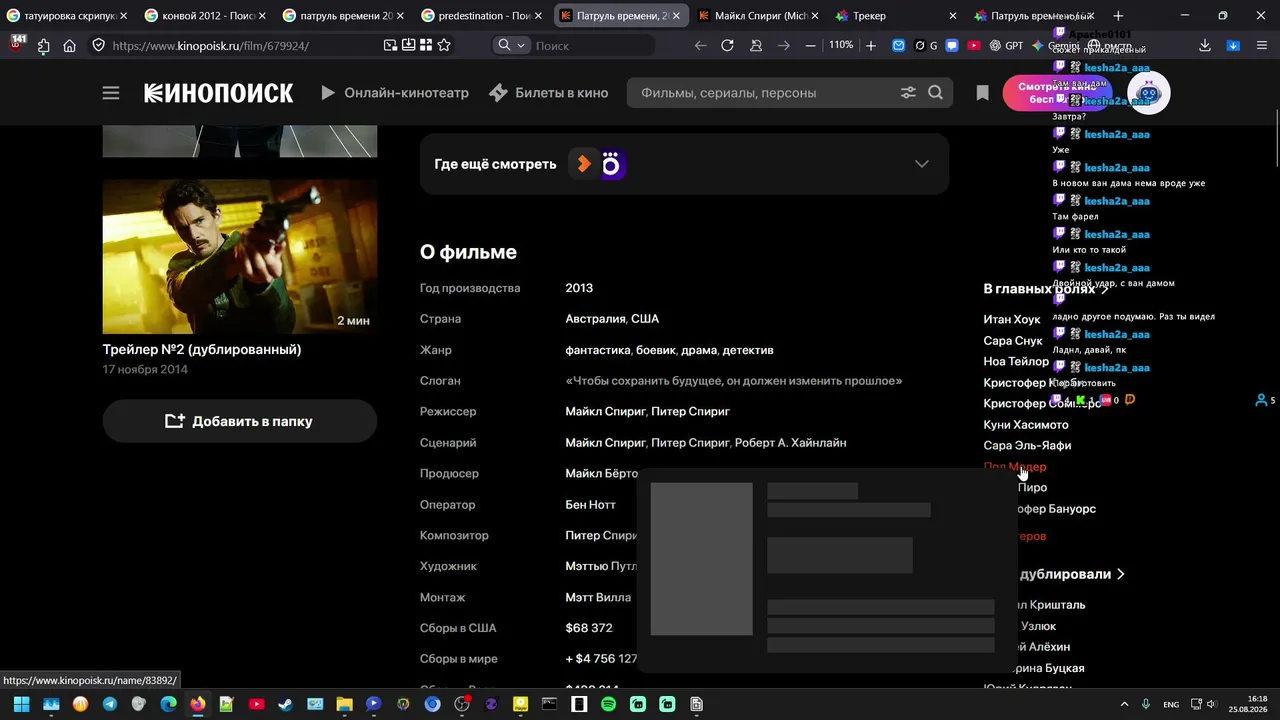Go to the Kinopoisk logo home page
Image resolution: width=1280 pixels, height=720 pixels.
219,93
